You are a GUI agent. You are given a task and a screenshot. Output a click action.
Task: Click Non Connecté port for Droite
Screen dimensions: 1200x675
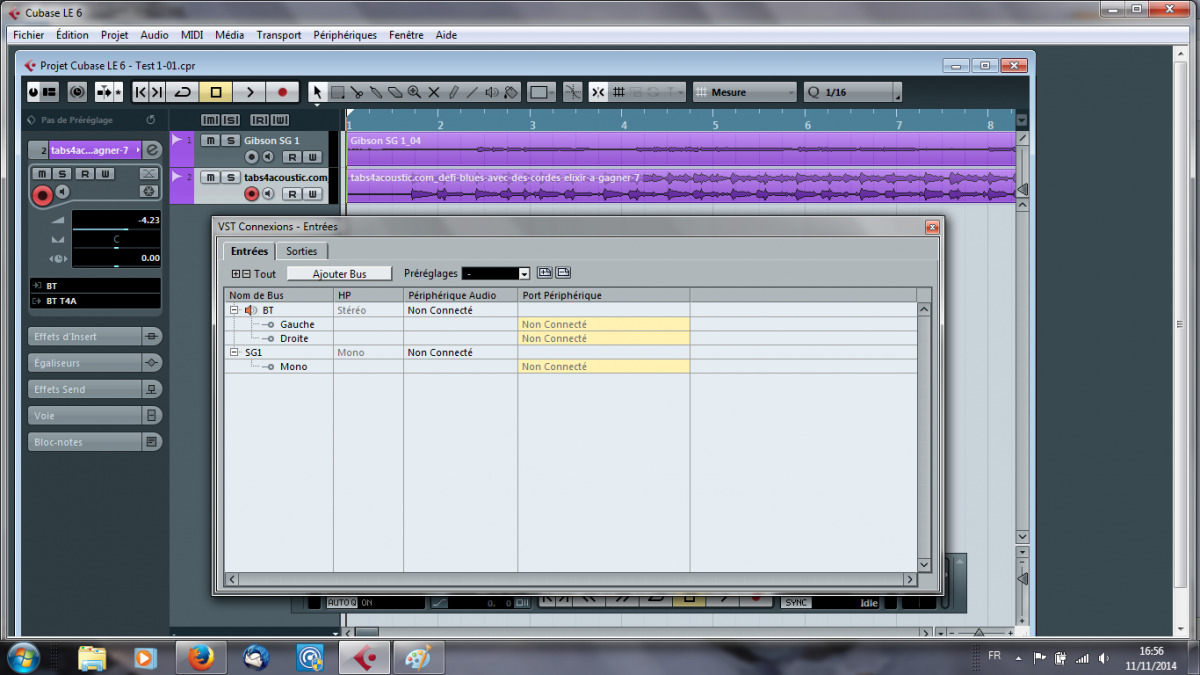pyautogui.click(x=604, y=338)
